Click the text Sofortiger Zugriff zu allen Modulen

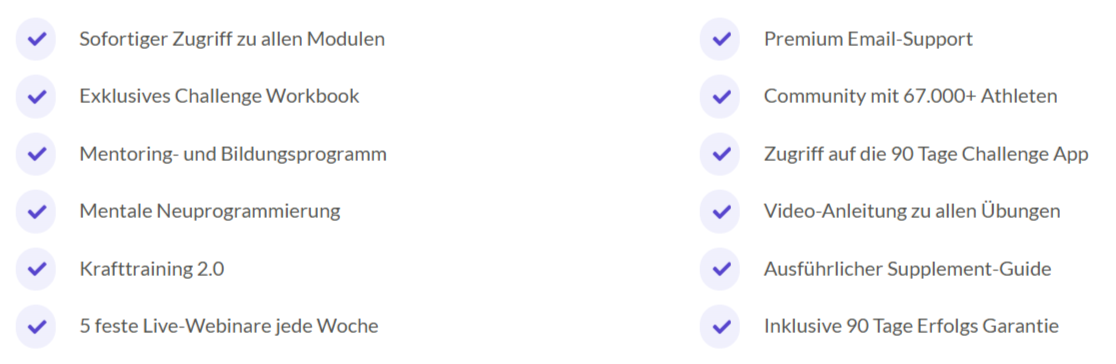(x=232, y=39)
